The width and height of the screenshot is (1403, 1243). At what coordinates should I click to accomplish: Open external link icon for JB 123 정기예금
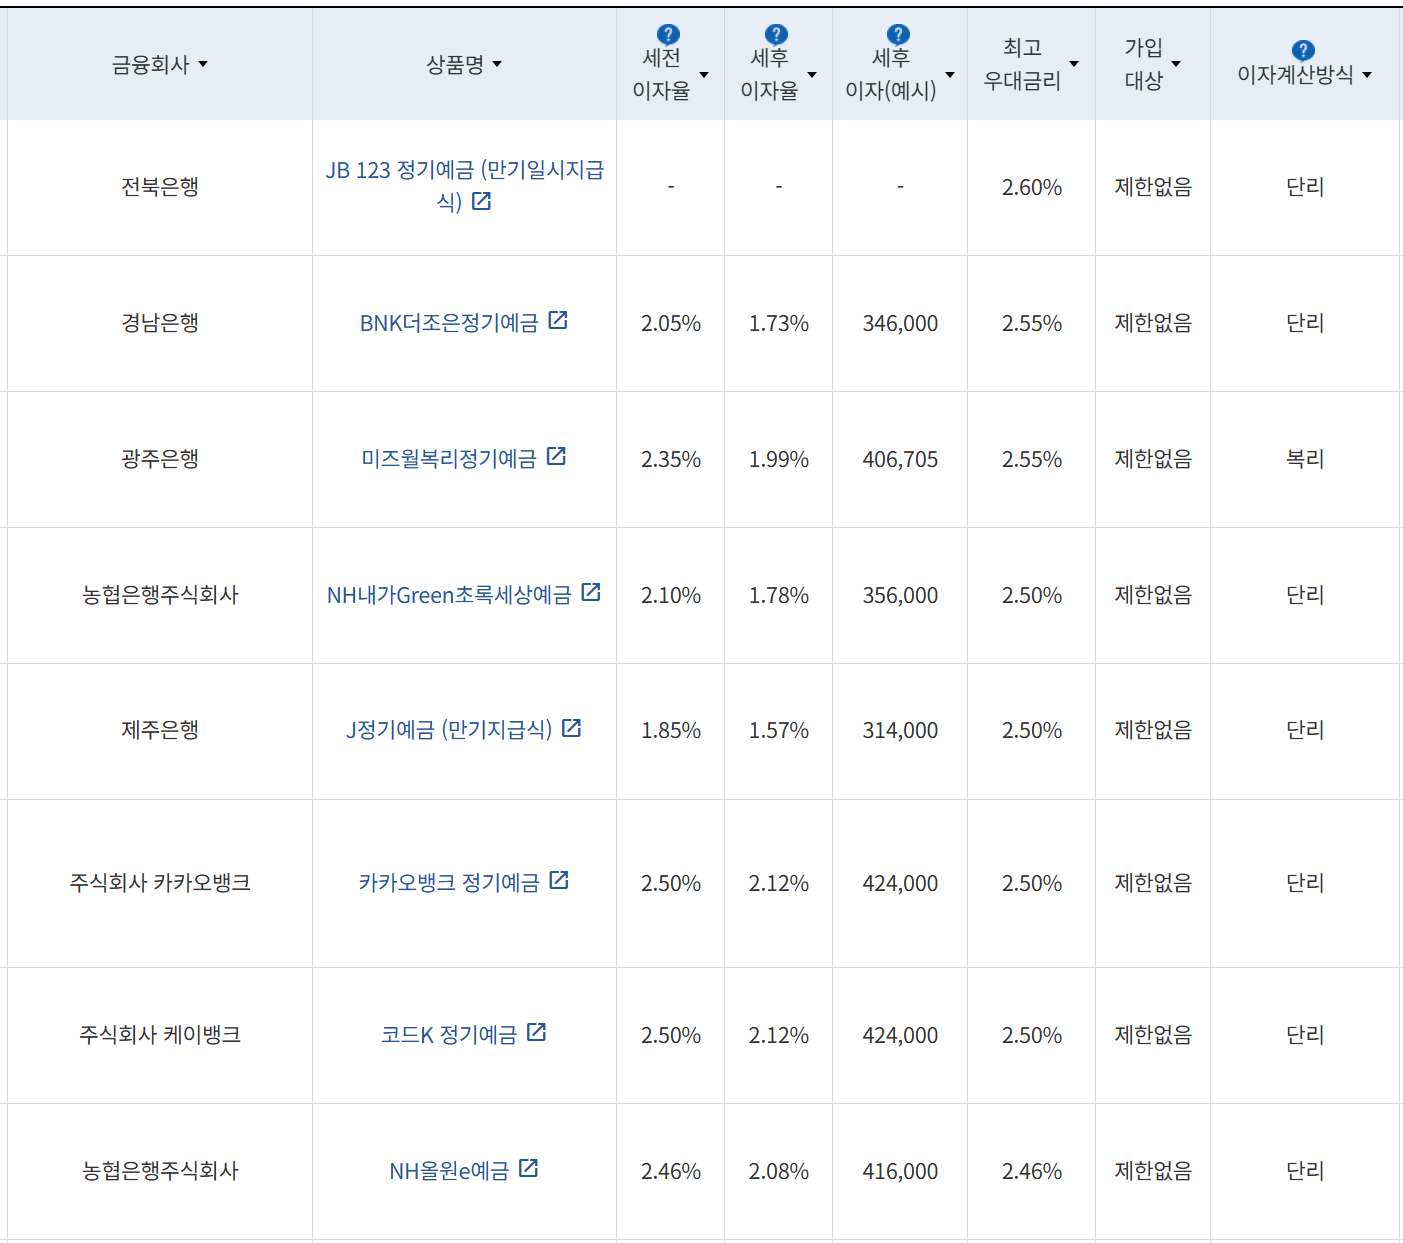(x=484, y=202)
